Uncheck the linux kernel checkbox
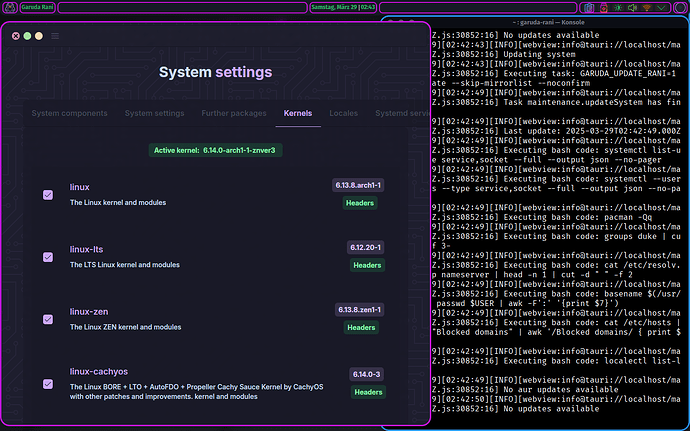The width and height of the screenshot is (690, 431). pyautogui.click(x=48, y=195)
